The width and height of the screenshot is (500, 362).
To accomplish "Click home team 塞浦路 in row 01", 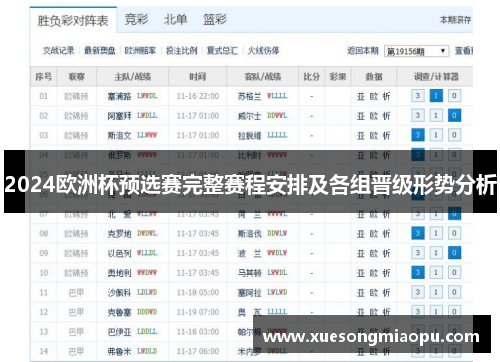I will [x=119, y=96].
